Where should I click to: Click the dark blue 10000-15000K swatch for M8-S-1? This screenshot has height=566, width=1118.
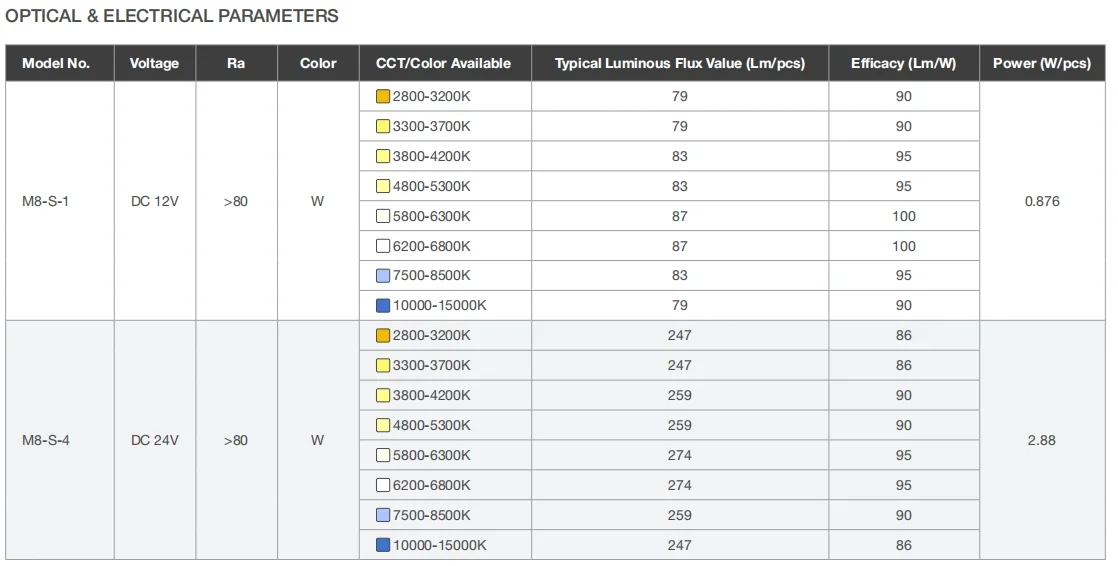point(382,306)
